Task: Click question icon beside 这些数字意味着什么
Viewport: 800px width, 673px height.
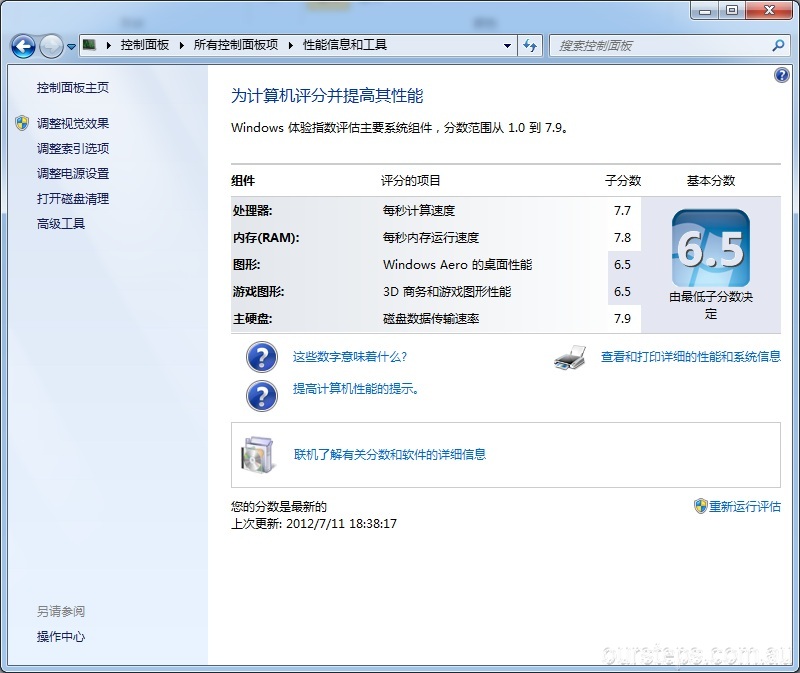Action: point(262,357)
